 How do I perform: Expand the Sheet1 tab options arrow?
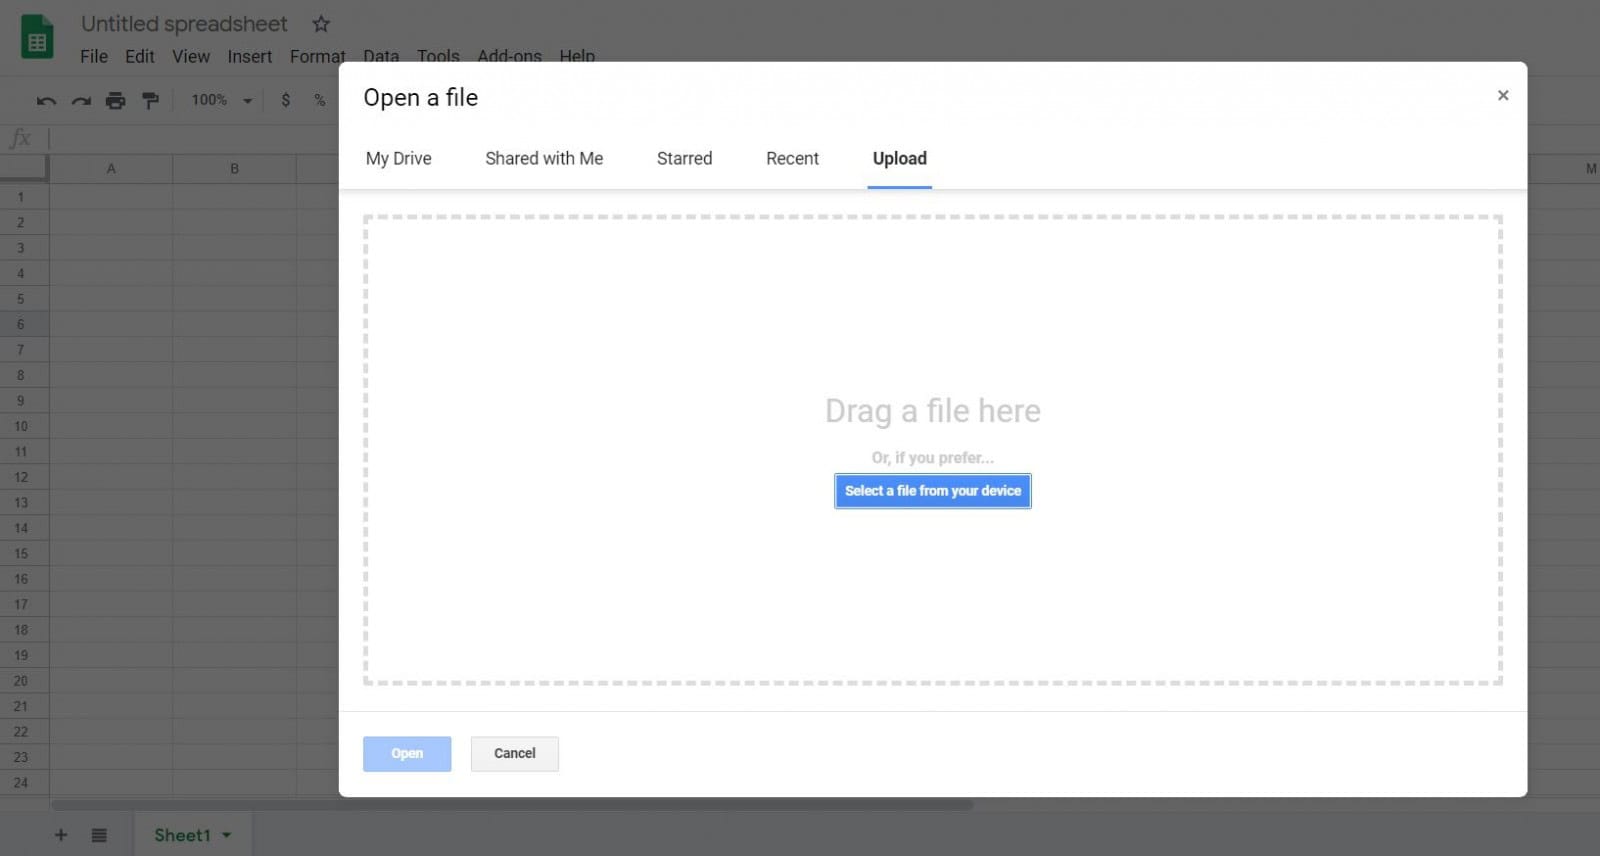click(x=227, y=835)
